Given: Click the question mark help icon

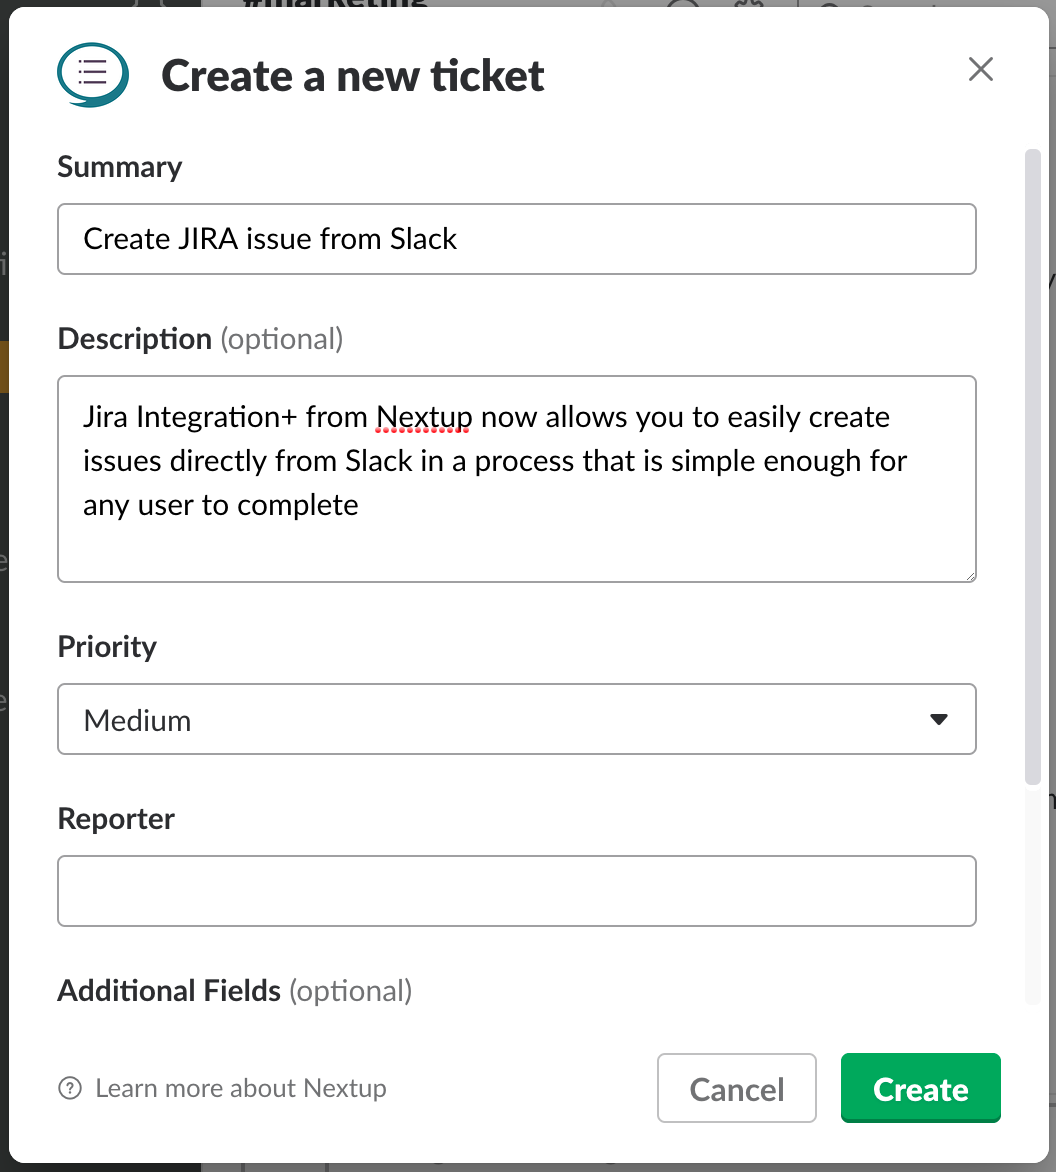Looking at the screenshot, I should 70,1088.
